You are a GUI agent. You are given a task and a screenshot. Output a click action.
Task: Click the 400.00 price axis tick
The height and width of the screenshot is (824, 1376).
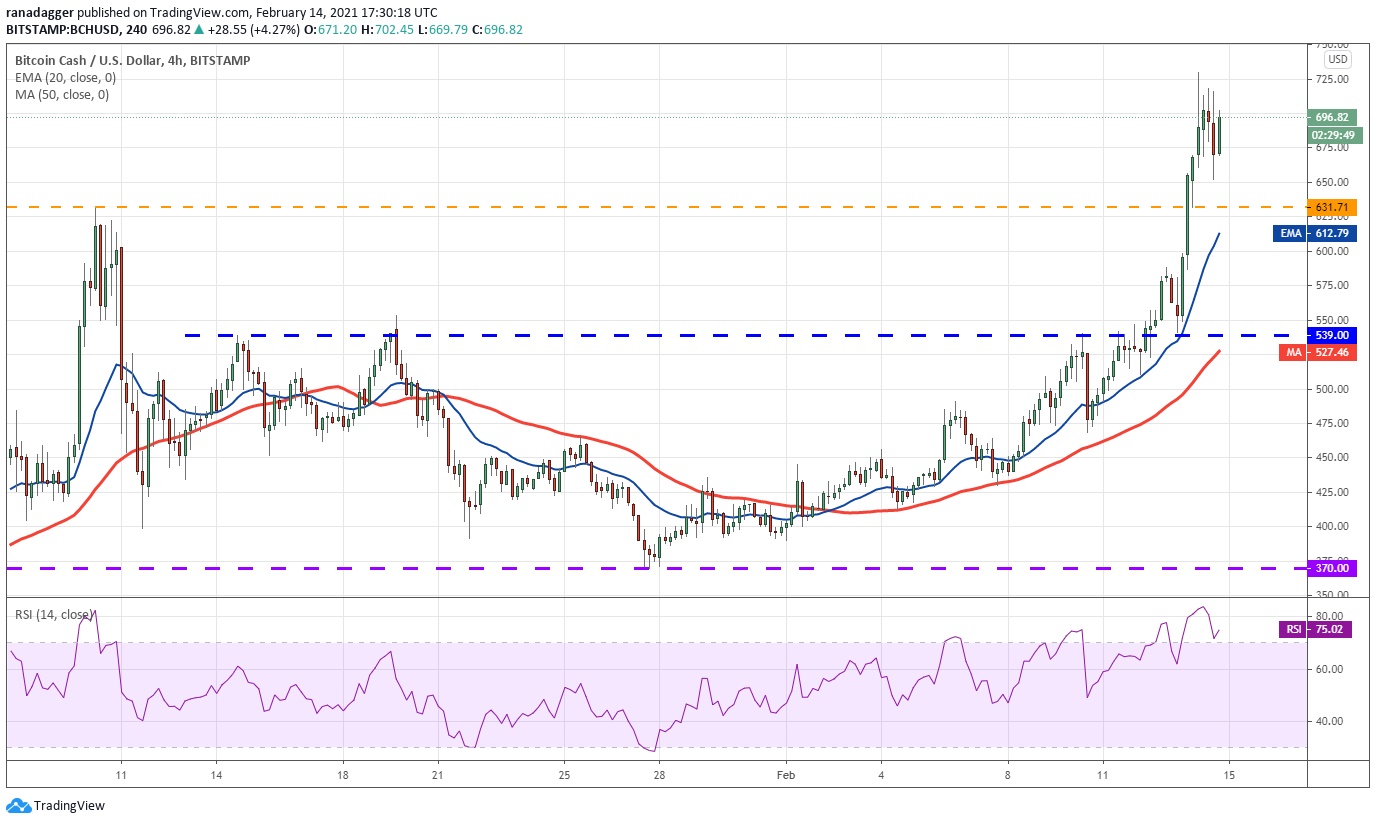click(x=1332, y=526)
